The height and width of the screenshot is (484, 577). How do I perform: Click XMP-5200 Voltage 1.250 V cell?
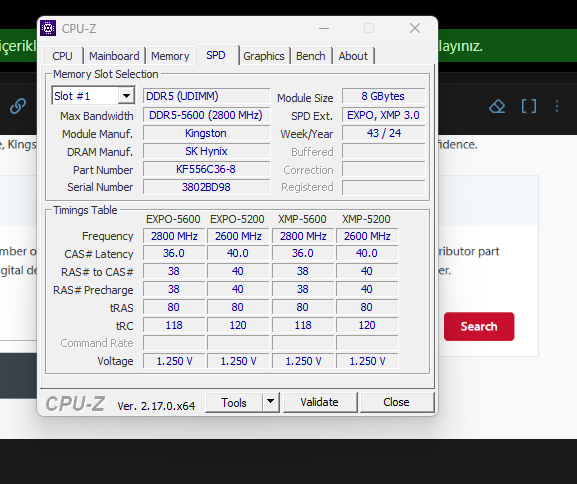[x=367, y=361]
